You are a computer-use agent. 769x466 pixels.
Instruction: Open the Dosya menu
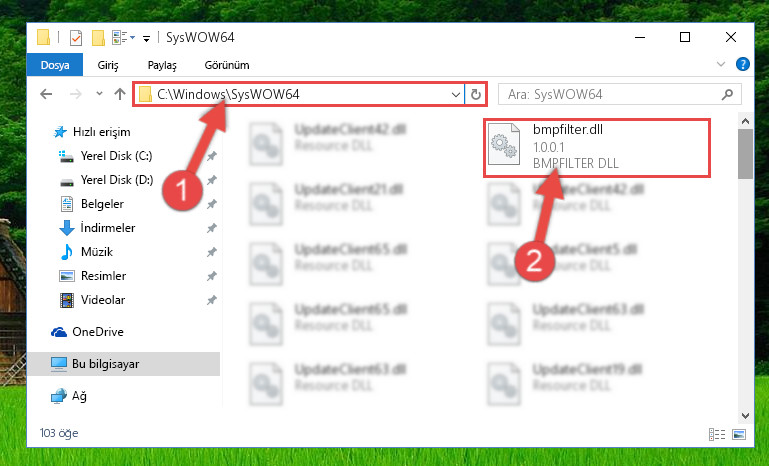pyautogui.click(x=55, y=65)
